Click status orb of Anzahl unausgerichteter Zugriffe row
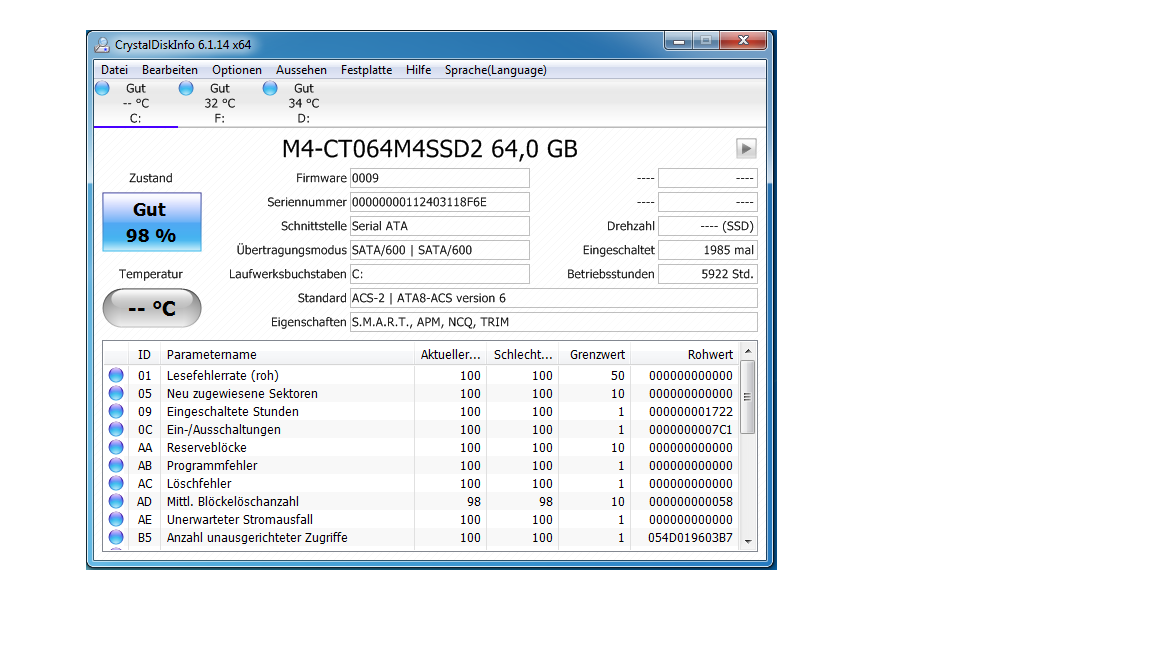This screenshot has width=1152, height=648. (116, 537)
